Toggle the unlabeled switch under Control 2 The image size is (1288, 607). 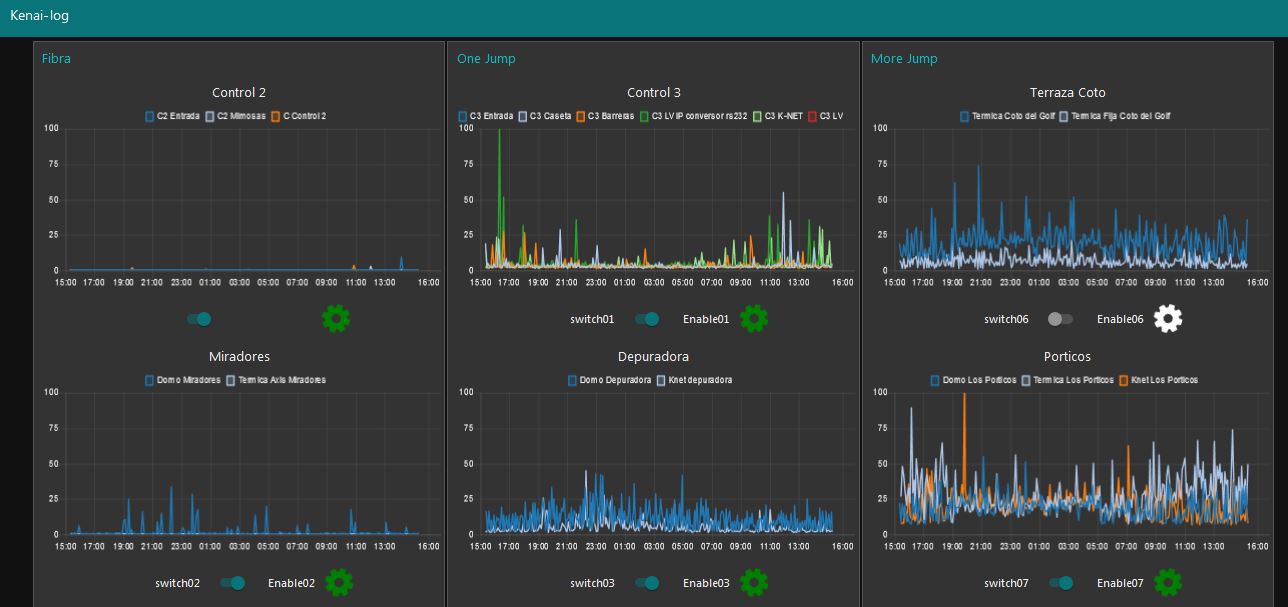coord(199,319)
